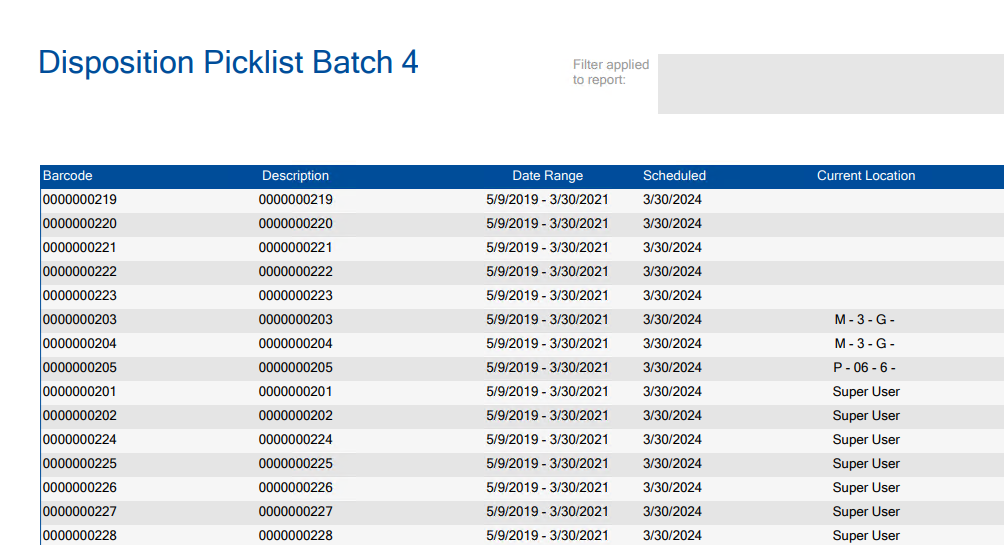Select the Current Location column header
The width and height of the screenshot is (1004, 545).
click(866, 176)
